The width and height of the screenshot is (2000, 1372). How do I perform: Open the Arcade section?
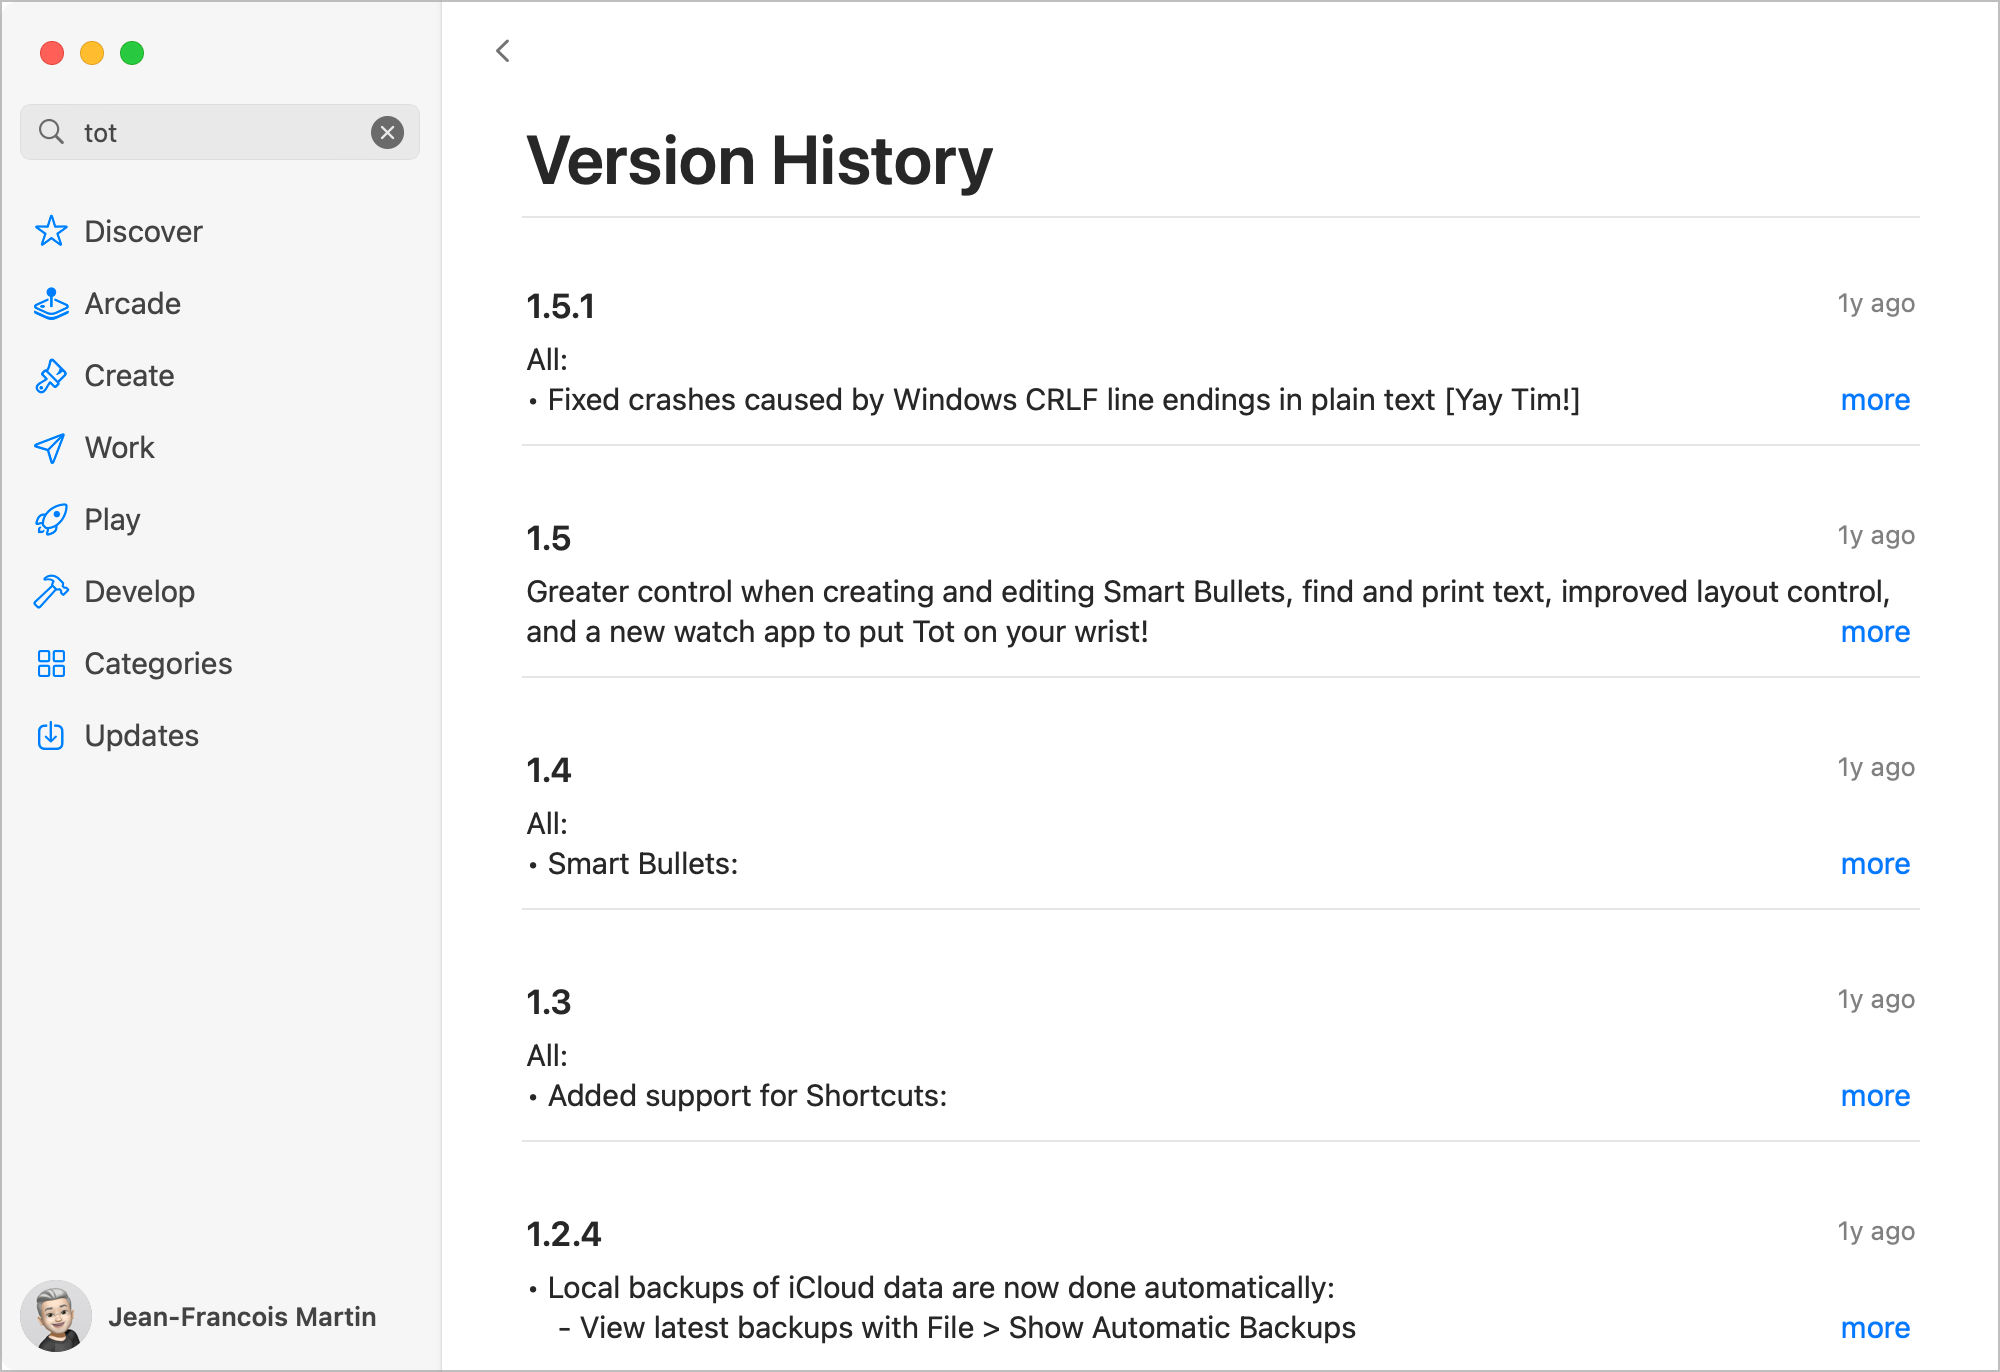point(132,303)
